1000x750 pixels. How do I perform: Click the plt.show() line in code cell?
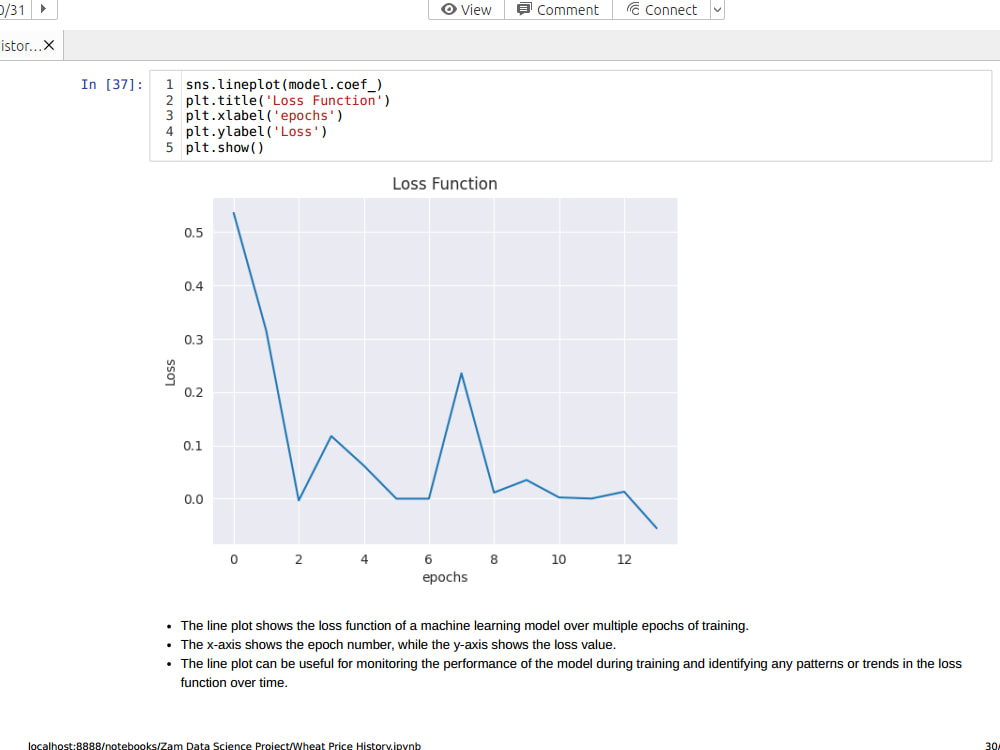[227, 147]
